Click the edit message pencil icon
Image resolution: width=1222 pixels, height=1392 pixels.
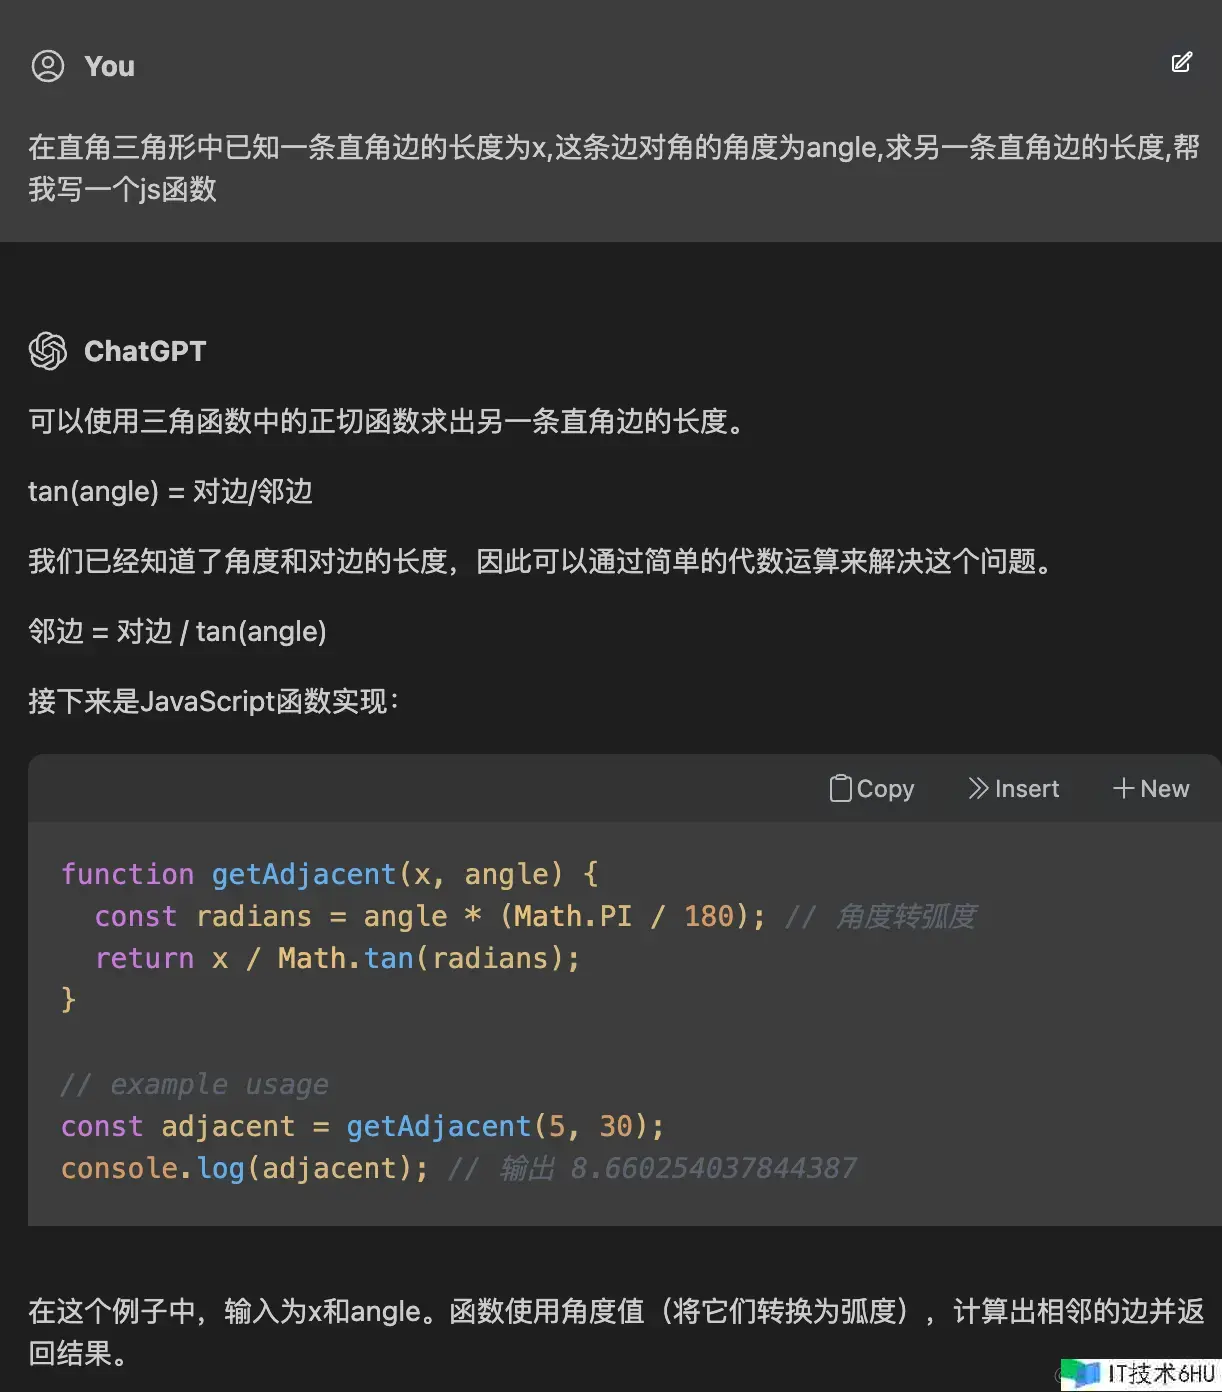coord(1182,63)
